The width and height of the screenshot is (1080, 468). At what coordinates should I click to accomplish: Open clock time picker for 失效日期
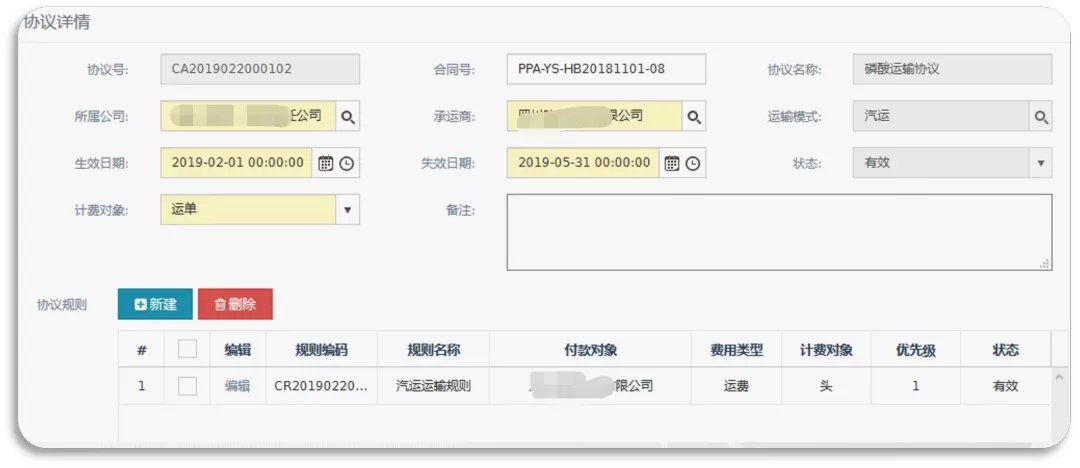693,163
